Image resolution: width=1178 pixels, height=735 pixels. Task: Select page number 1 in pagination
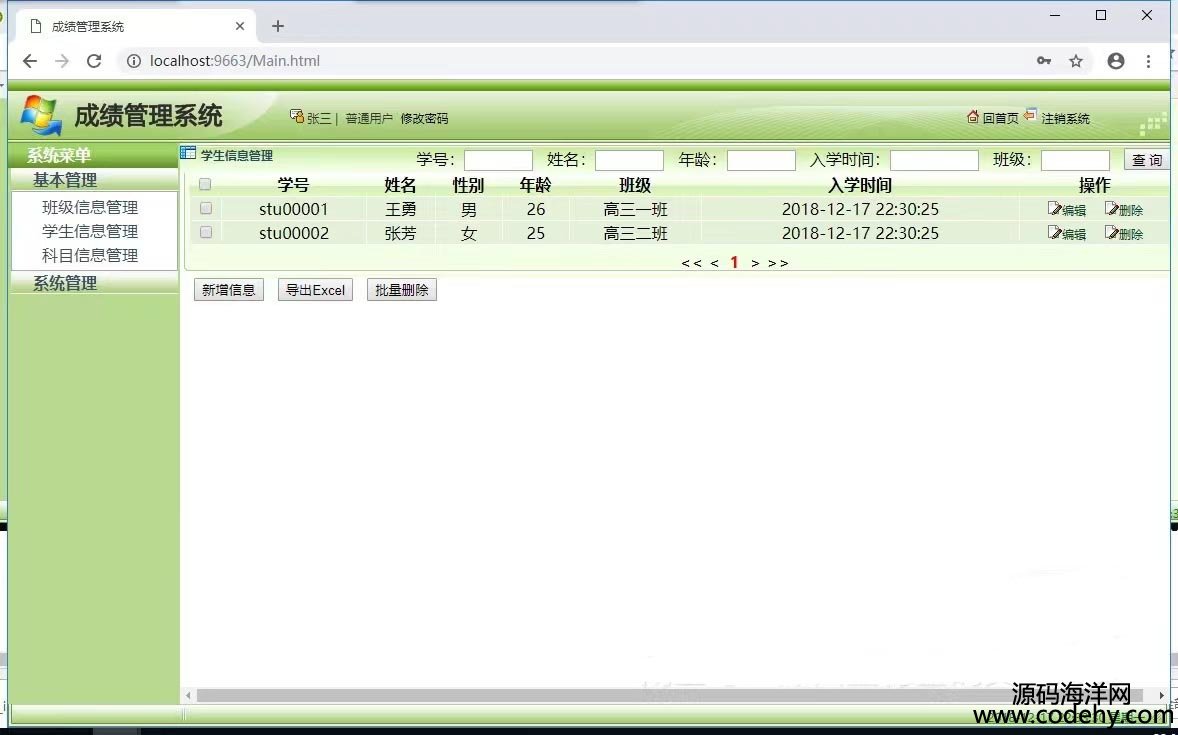734,262
